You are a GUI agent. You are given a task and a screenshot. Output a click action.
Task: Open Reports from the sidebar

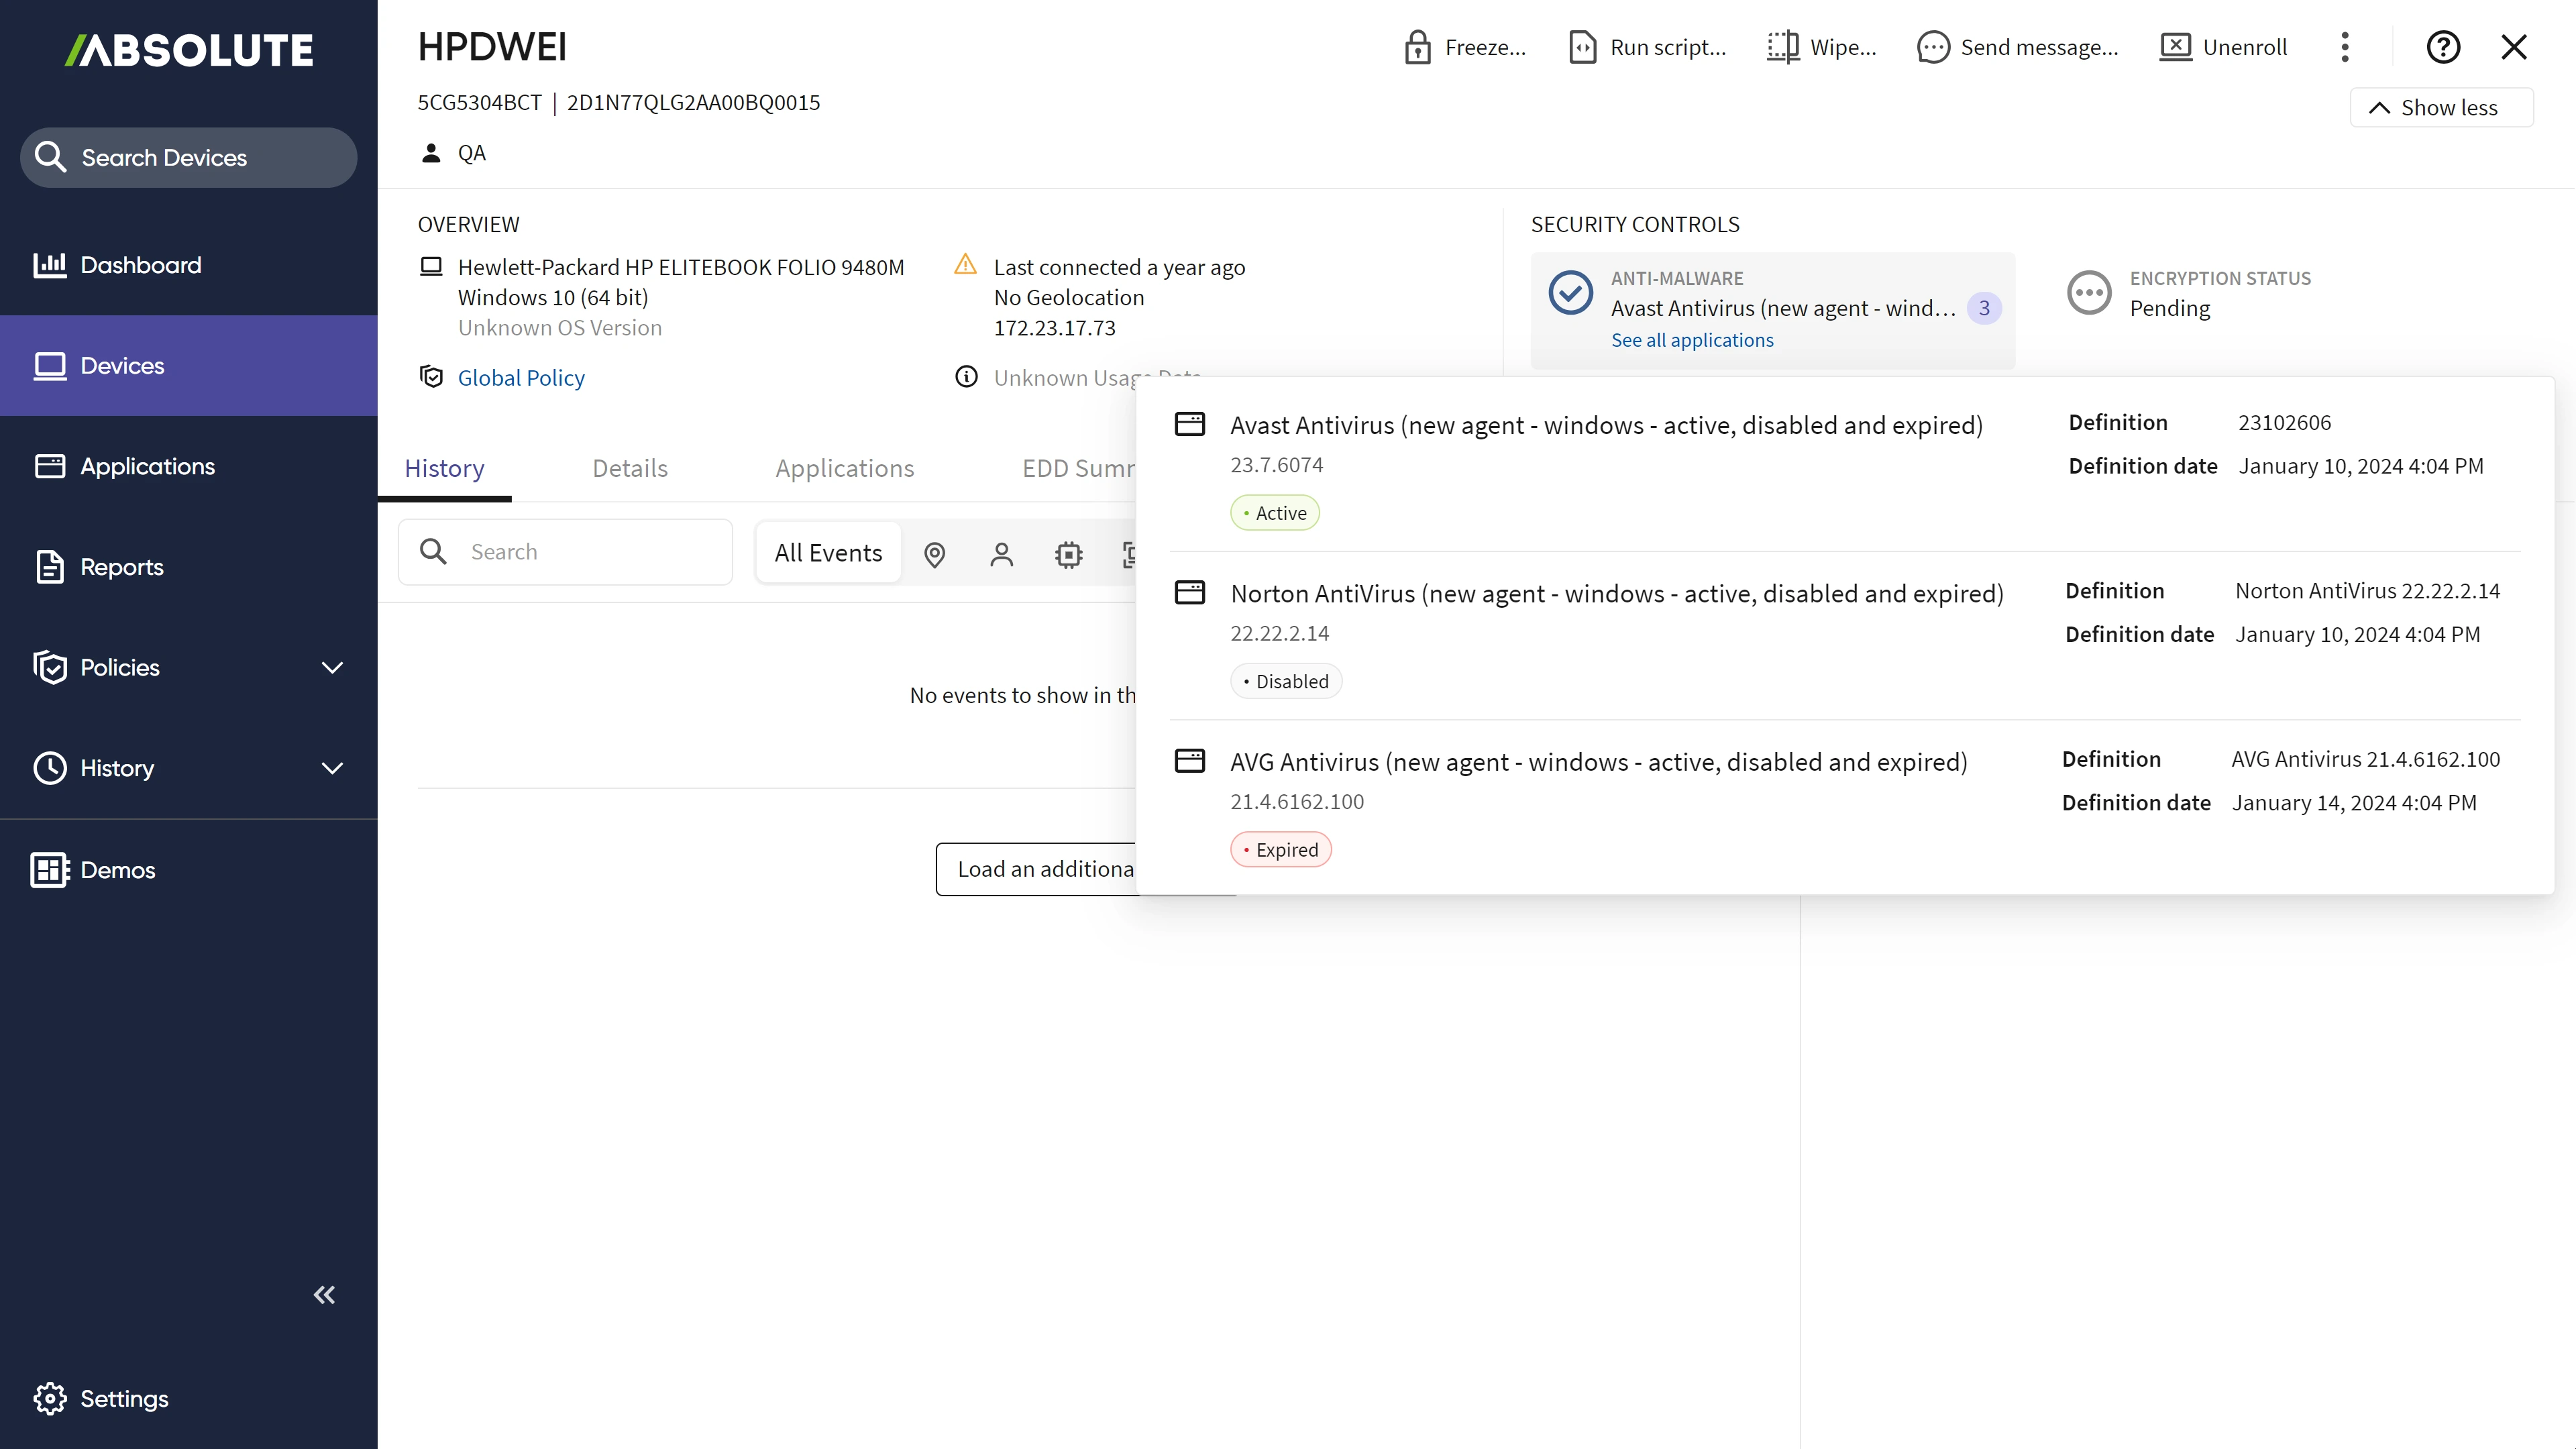coord(188,567)
